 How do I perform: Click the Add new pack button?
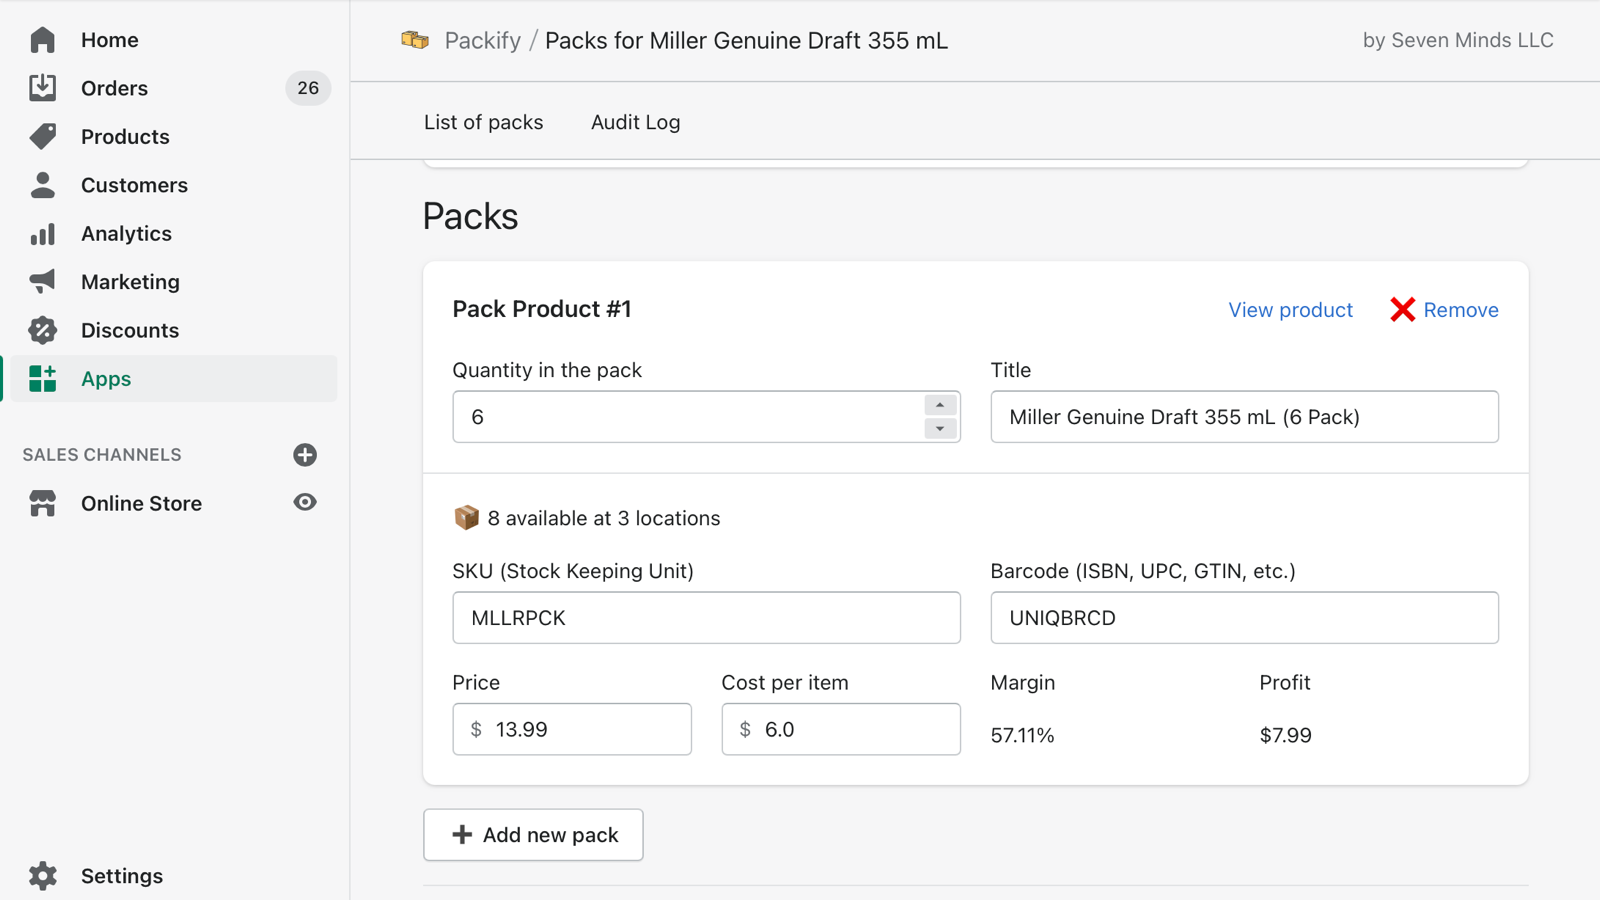click(533, 835)
